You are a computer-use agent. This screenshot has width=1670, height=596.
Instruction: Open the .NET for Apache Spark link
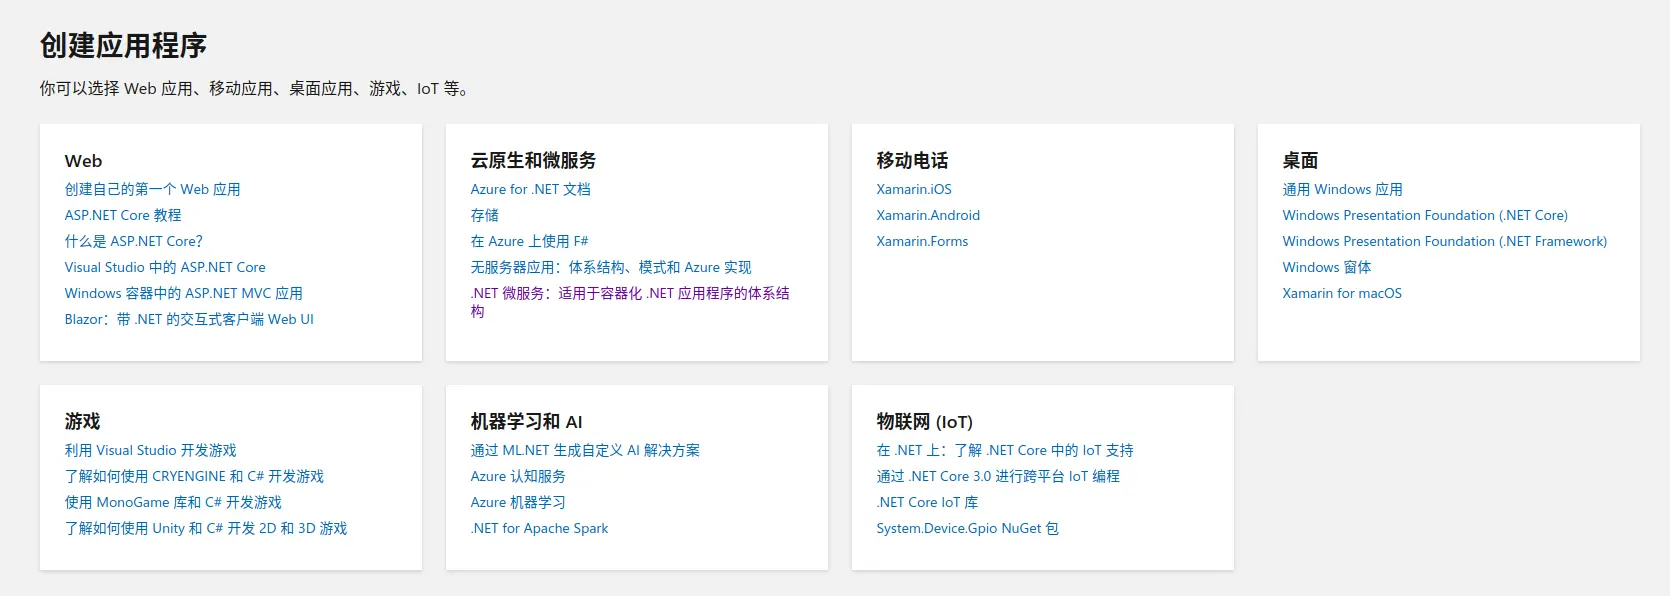pyautogui.click(x=539, y=528)
